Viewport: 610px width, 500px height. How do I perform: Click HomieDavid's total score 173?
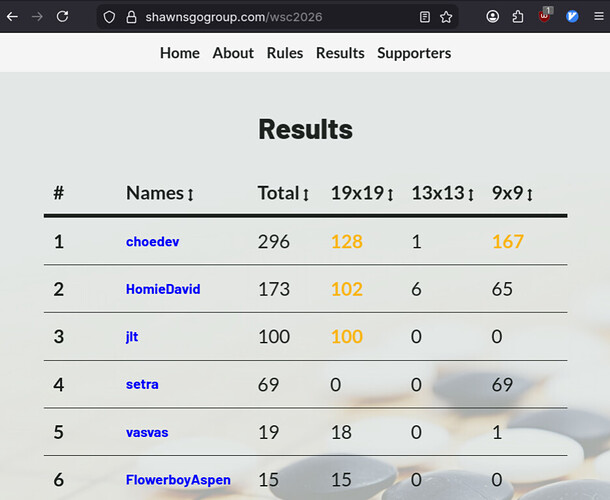pyautogui.click(x=274, y=289)
